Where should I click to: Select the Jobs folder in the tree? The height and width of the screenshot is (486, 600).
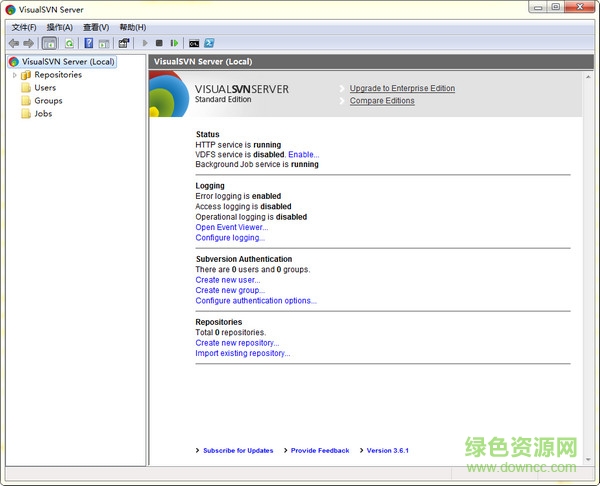point(43,114)
